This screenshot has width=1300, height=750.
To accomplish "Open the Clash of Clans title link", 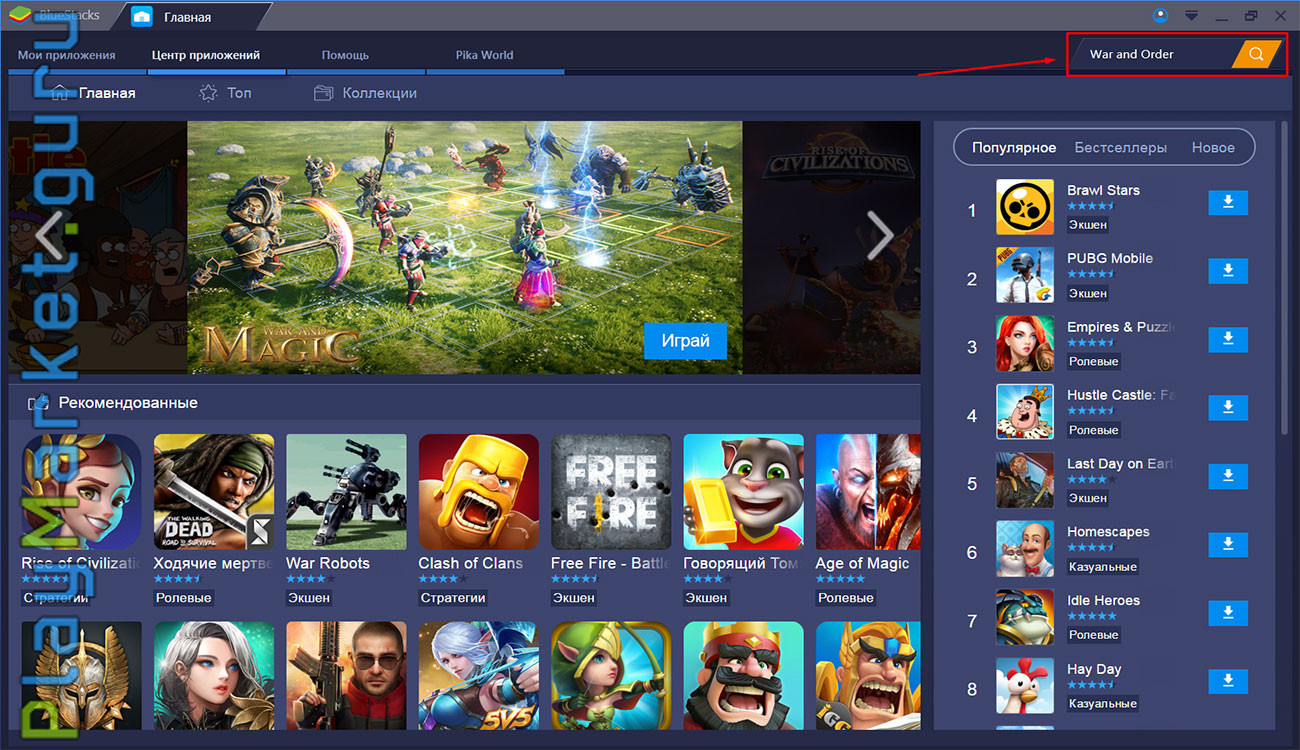I will 470,563.
